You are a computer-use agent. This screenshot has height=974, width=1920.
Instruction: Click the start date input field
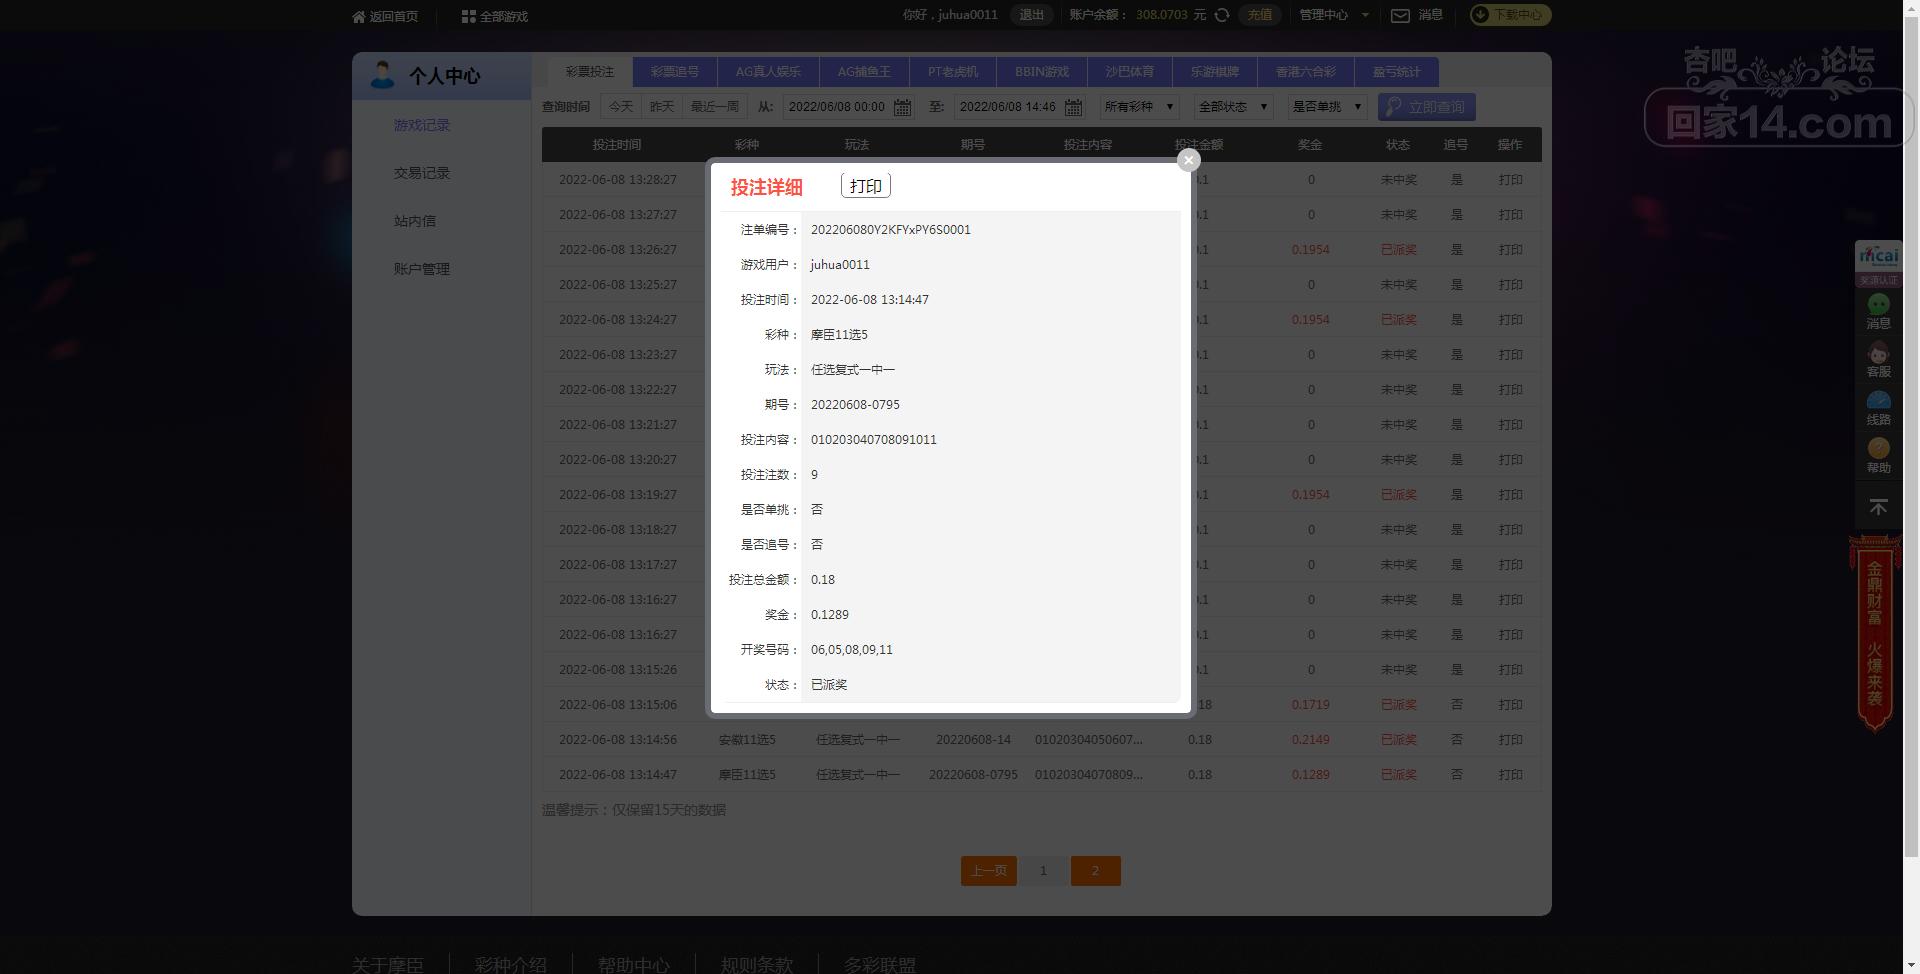(x=837, y=107)
